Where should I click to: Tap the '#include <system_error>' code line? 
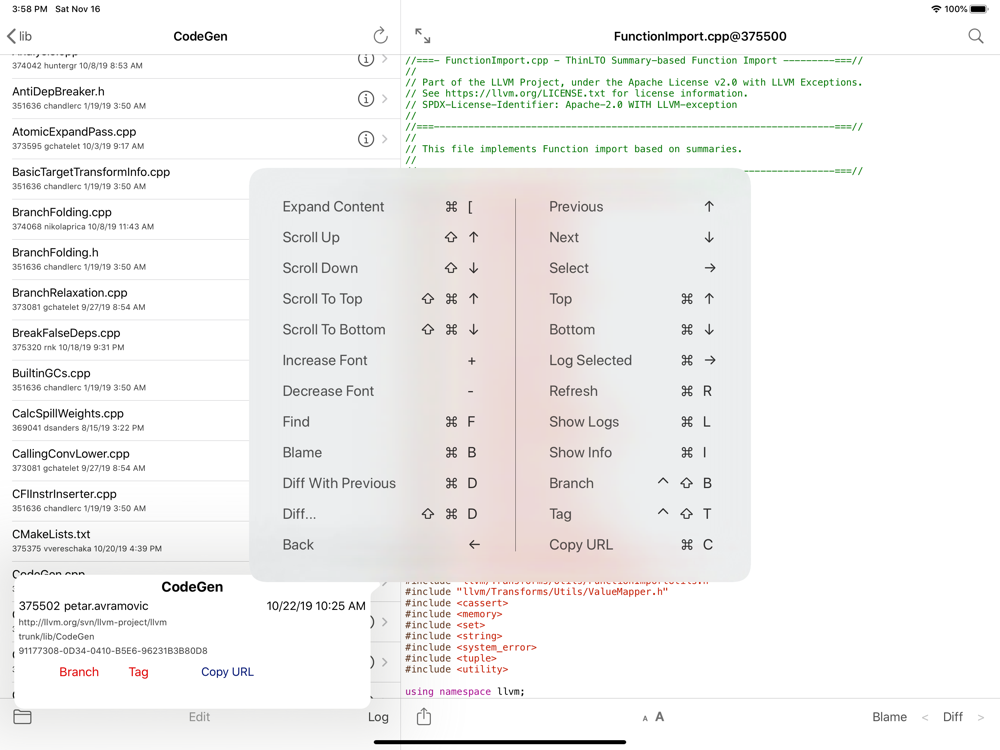[x=471, y=647]
